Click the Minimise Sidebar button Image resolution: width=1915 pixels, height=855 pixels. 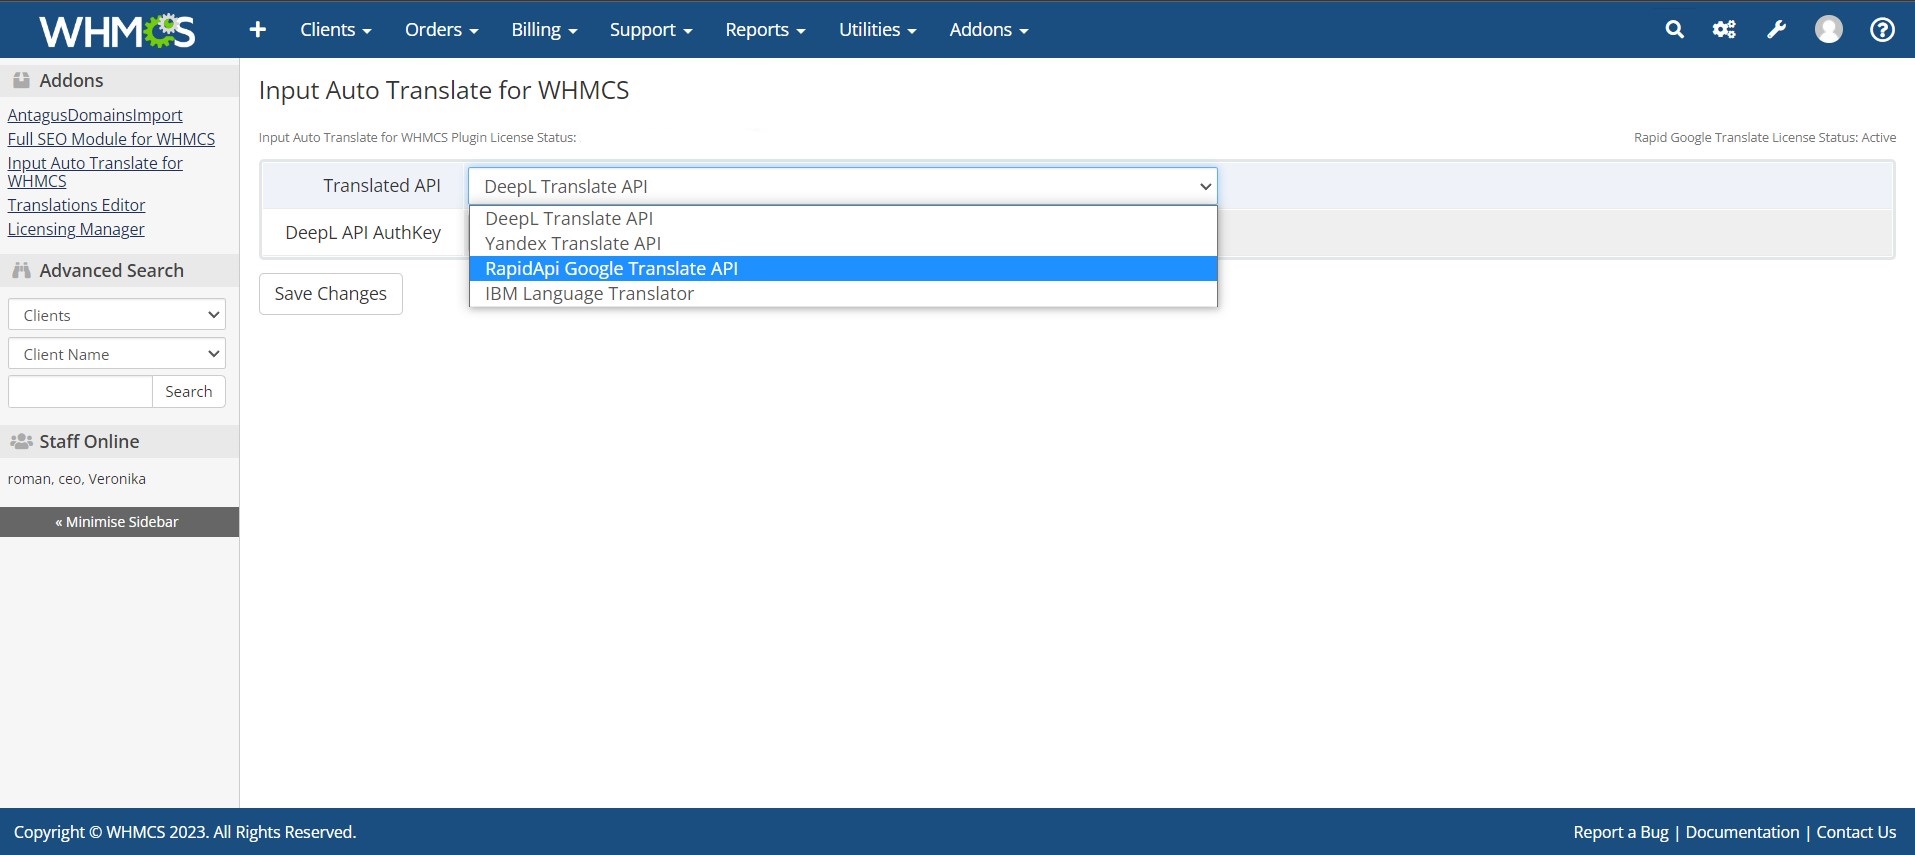(x=119, y=522)
